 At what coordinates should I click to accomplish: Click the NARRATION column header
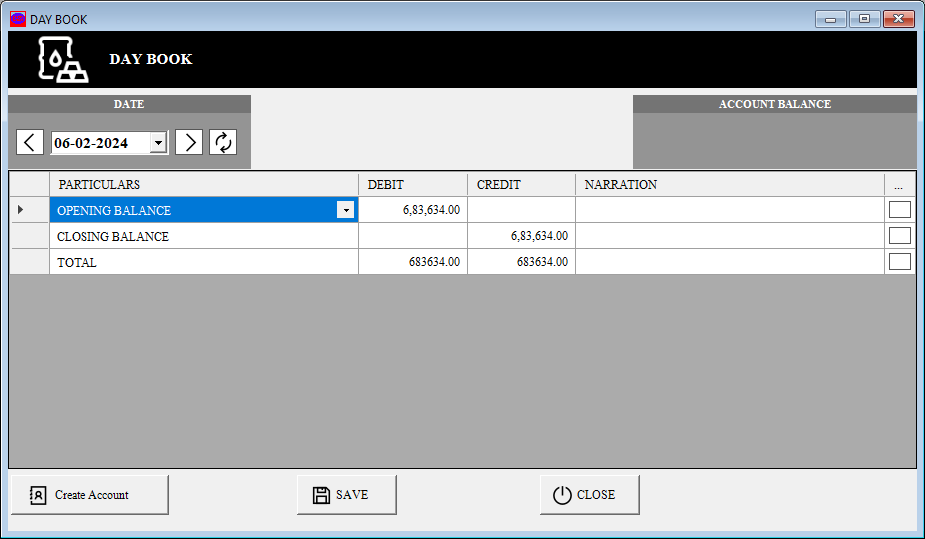(x=729, y=185)
